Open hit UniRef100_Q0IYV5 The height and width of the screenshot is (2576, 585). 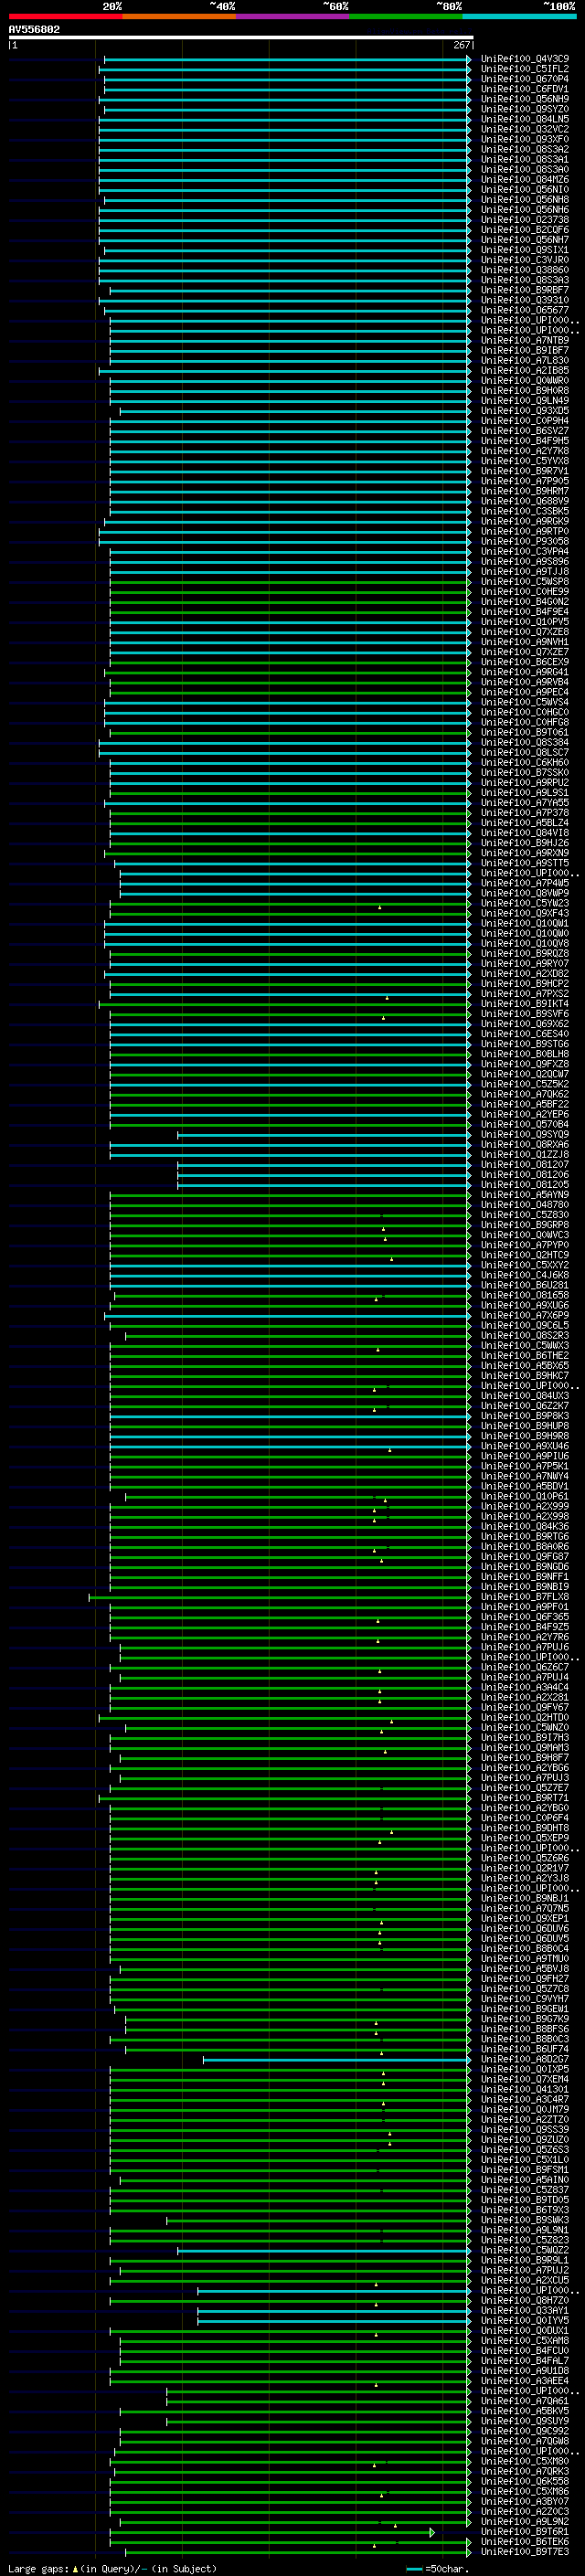pos(524,2321)
